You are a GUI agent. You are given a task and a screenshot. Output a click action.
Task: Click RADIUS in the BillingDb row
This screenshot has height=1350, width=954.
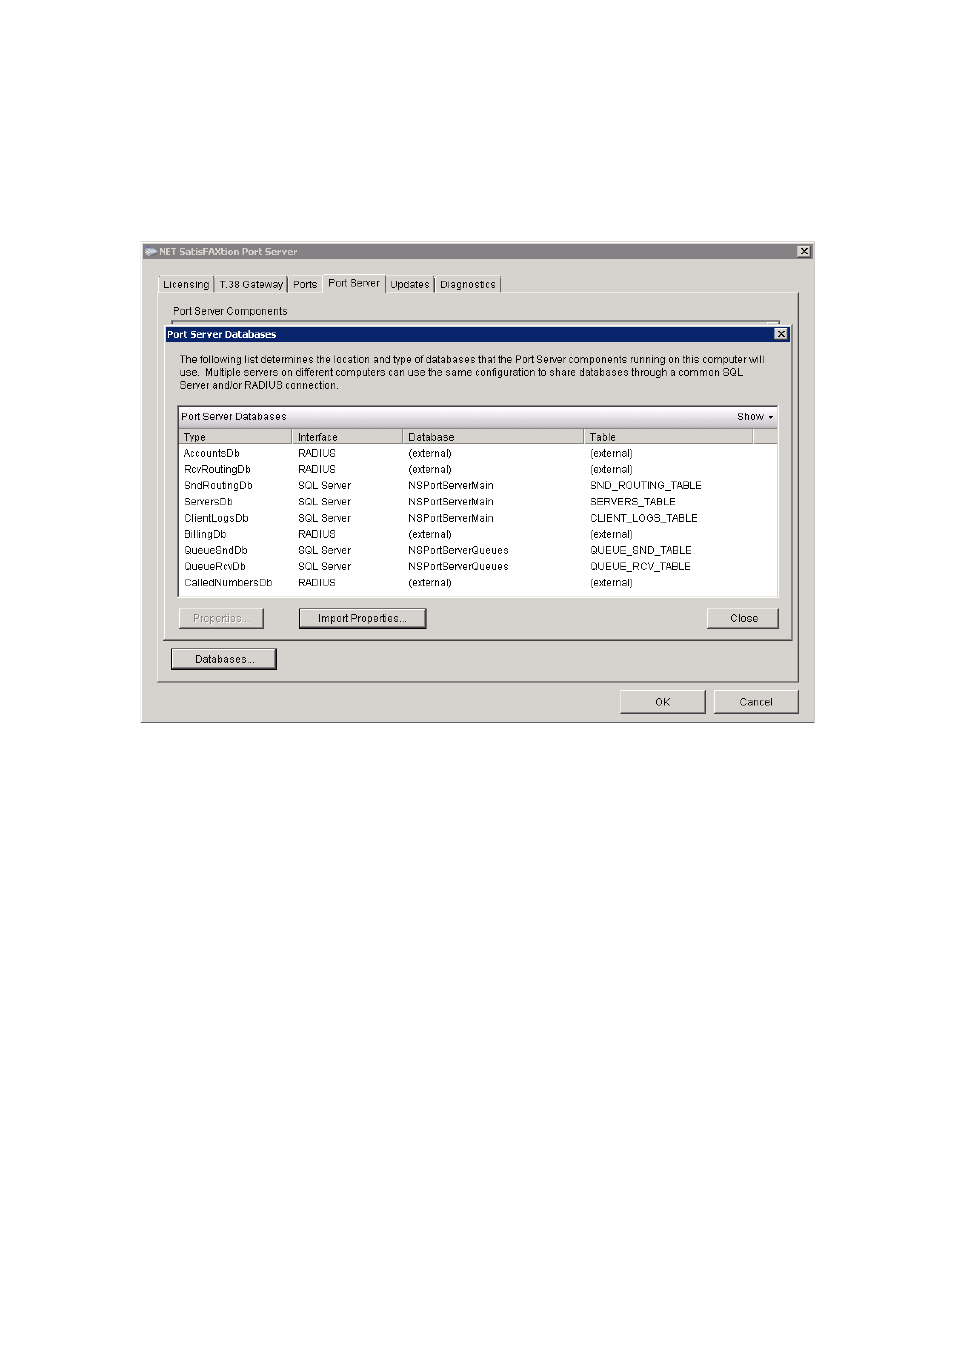[317, 534]
